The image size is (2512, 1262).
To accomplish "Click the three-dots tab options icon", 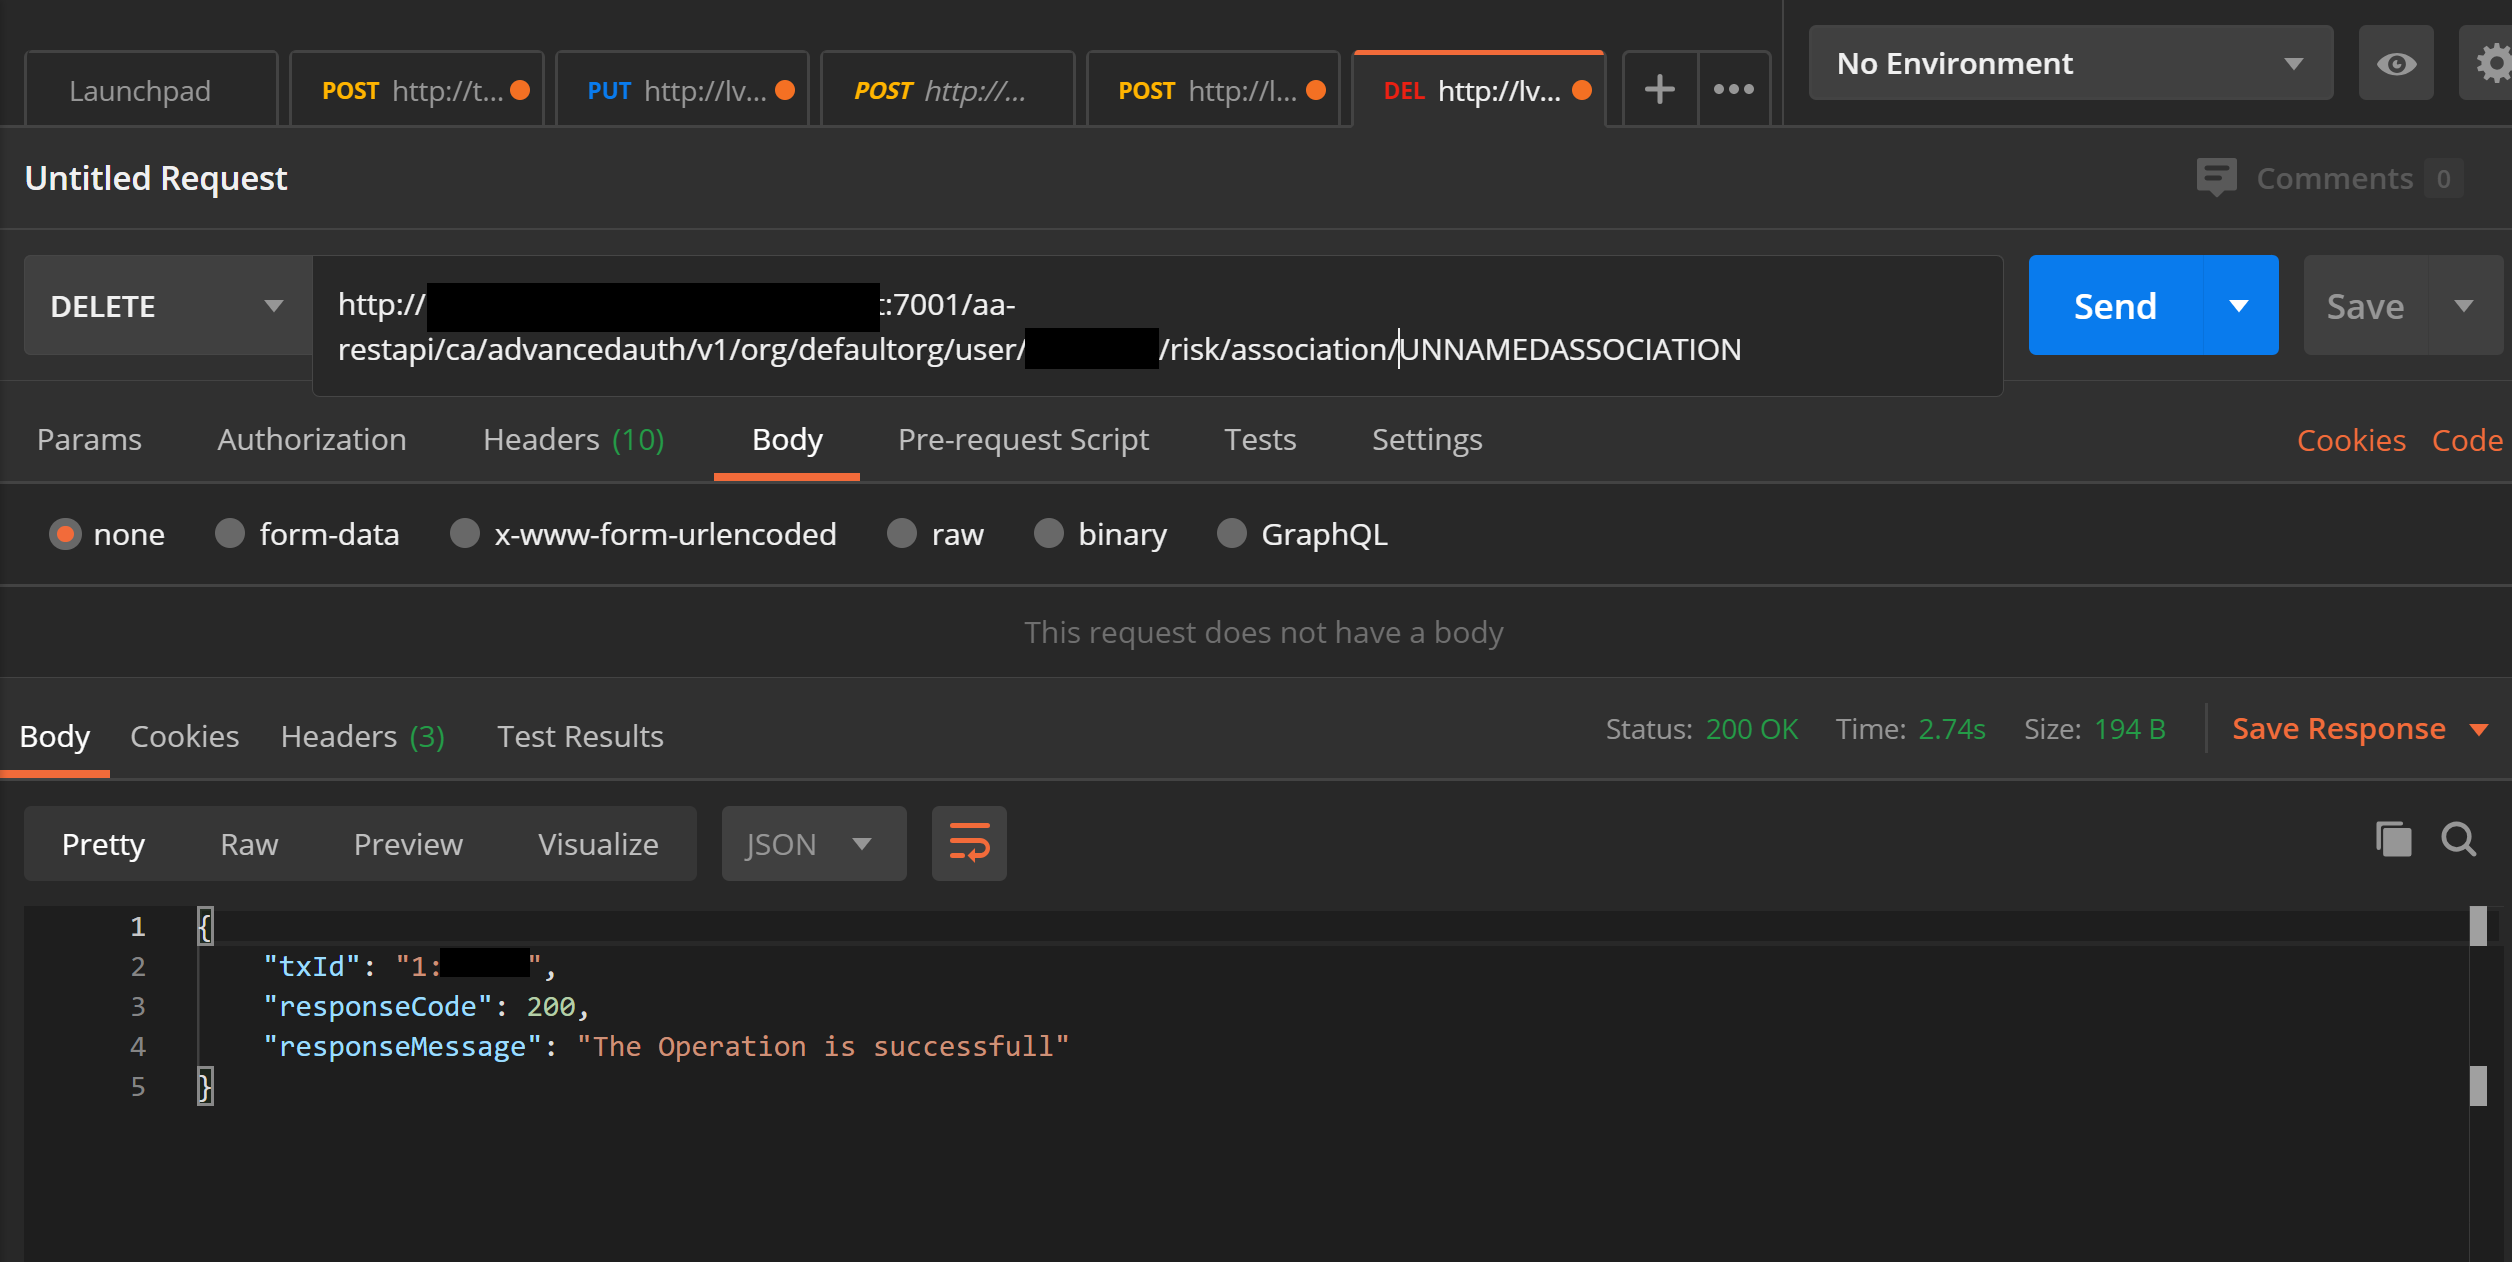I will point(1733,90).
